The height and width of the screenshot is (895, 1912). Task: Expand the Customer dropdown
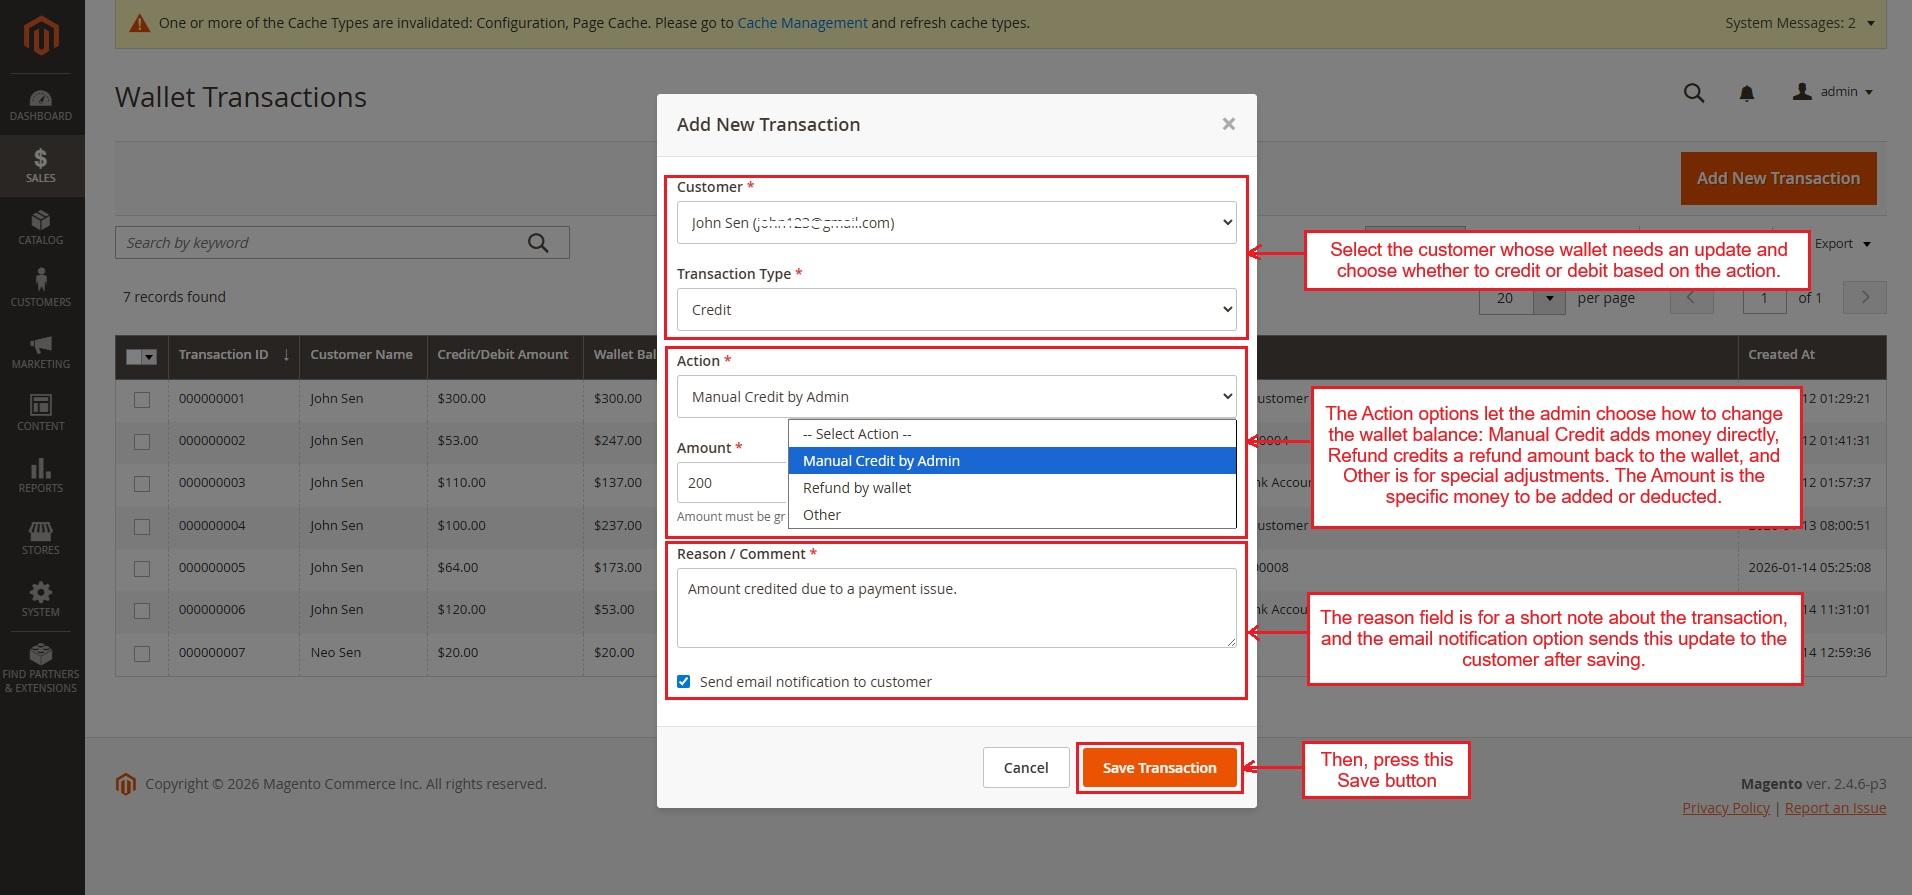pyautogui.click(x=956, y=223)
